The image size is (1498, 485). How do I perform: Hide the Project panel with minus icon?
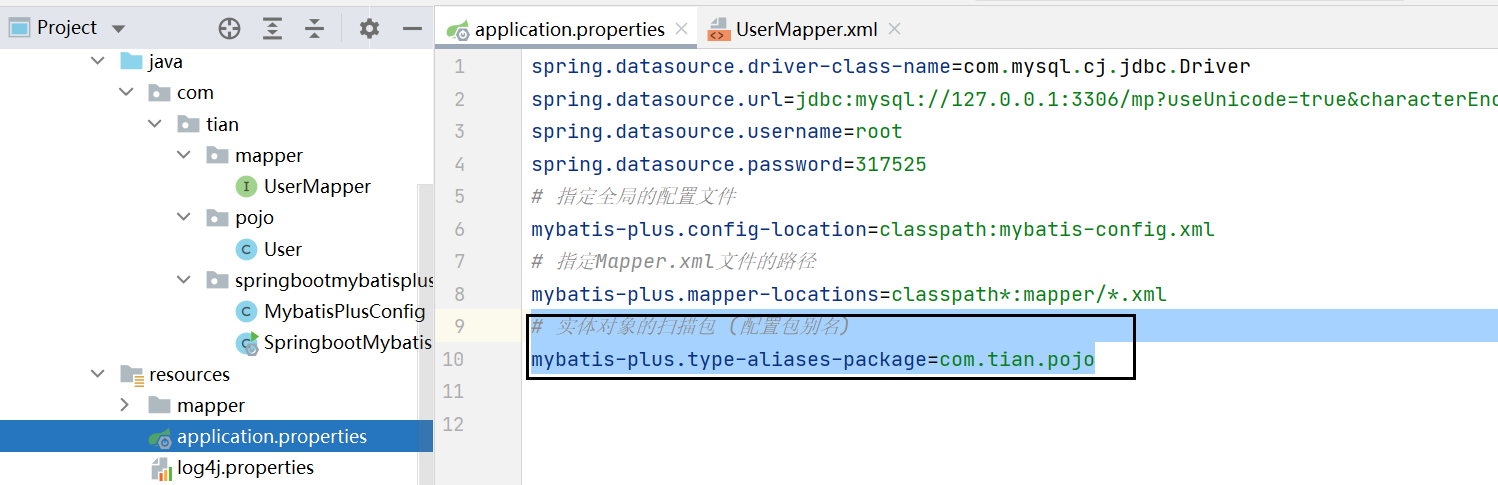[411, 29]
